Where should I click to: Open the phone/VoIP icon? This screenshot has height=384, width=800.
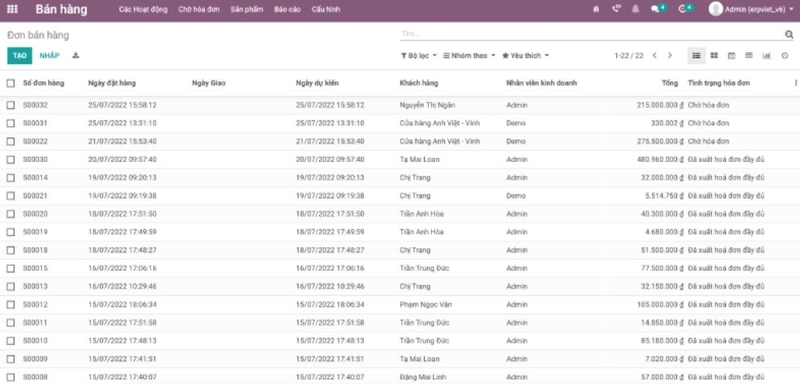[x=617, y=9]
